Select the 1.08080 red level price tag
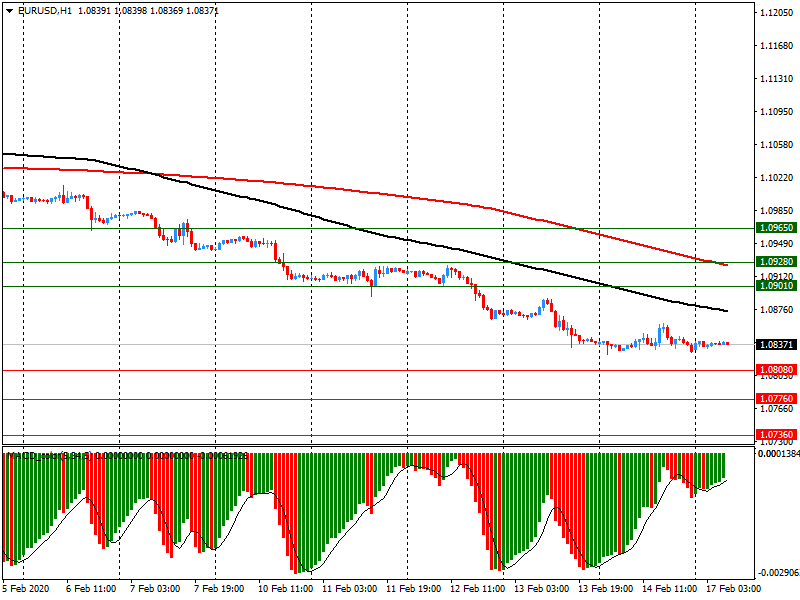 [776, 370]
